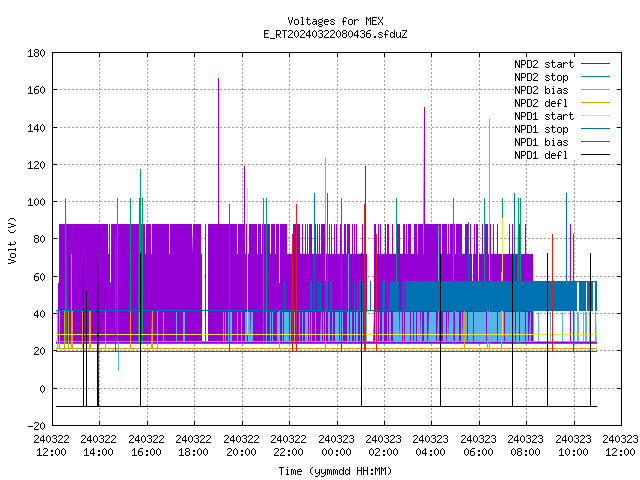This screenshot has height=480, width=640.
Task: Click the 240322 22:00 time tick label
Action: [x=289, y=446]
